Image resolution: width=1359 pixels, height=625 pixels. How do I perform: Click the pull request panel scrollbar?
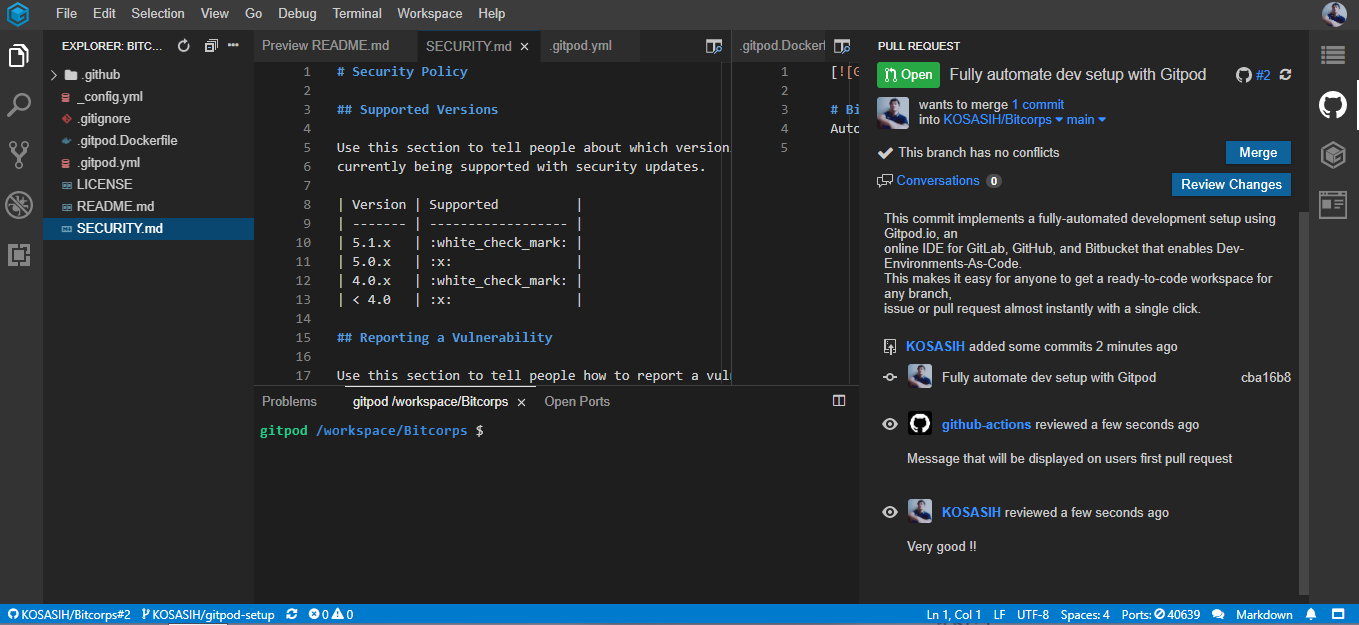tap(1303, 402)
